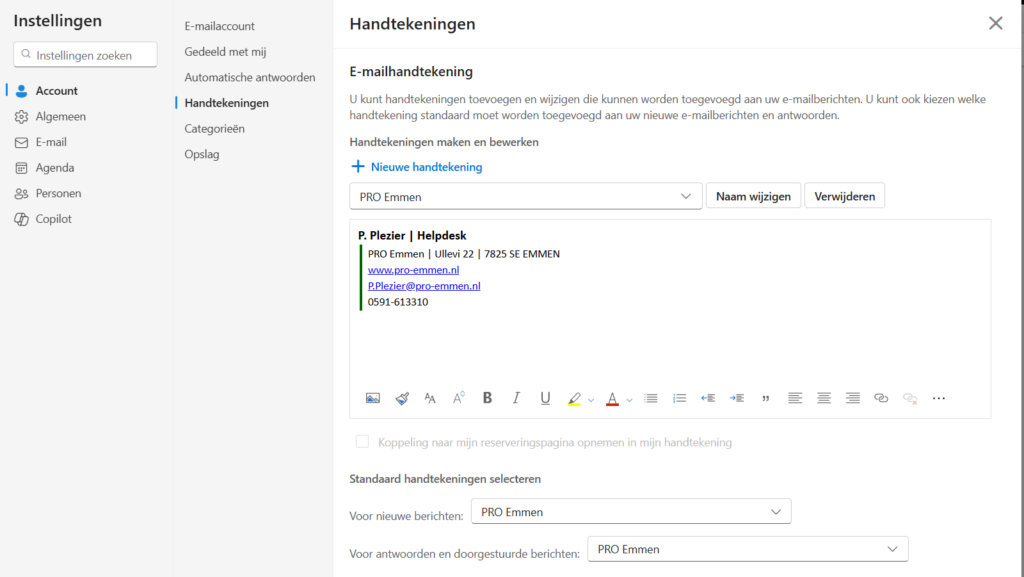Toggle bold formatting in the signature editor

[488, 398]
